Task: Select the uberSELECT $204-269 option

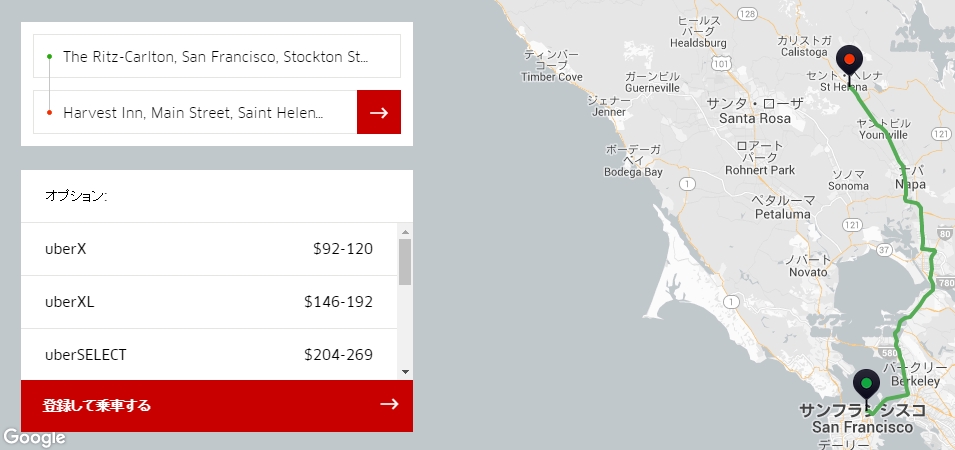Action: (209, 354)
